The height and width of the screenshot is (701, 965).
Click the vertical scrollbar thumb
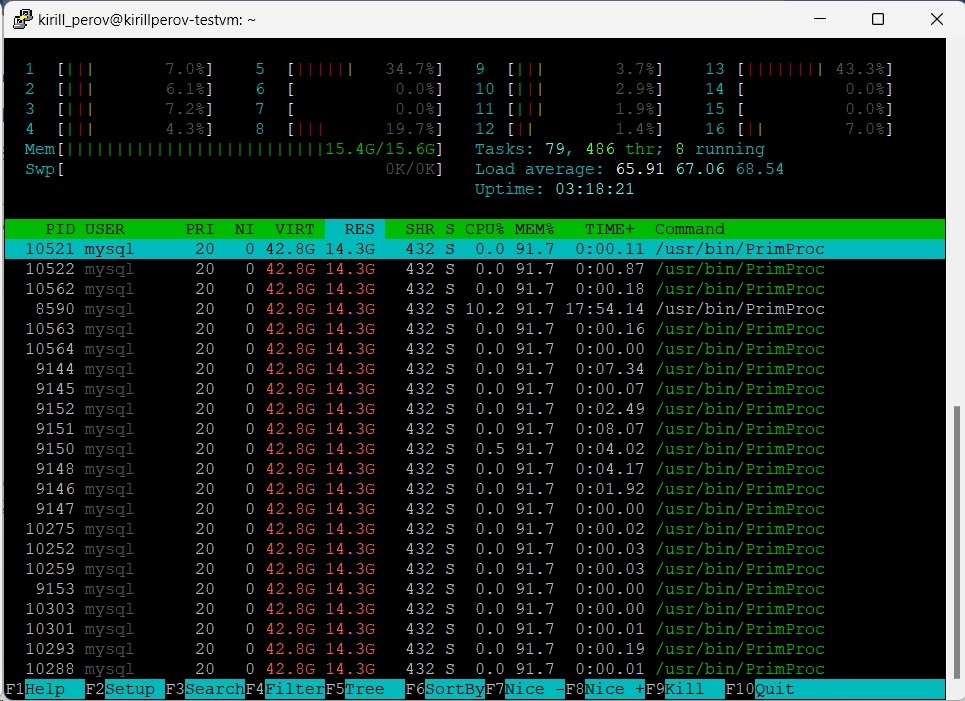click(x=957, y=540)
